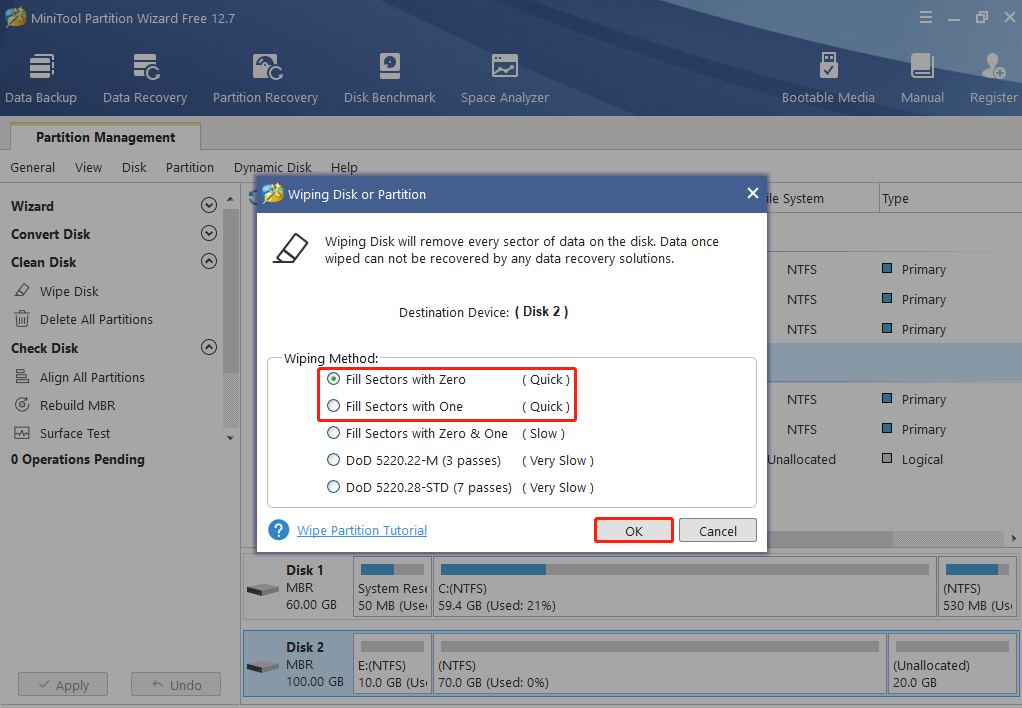1022x708 pixels.
Task: Expand the Convert Disk section
Action: [209, 233]
